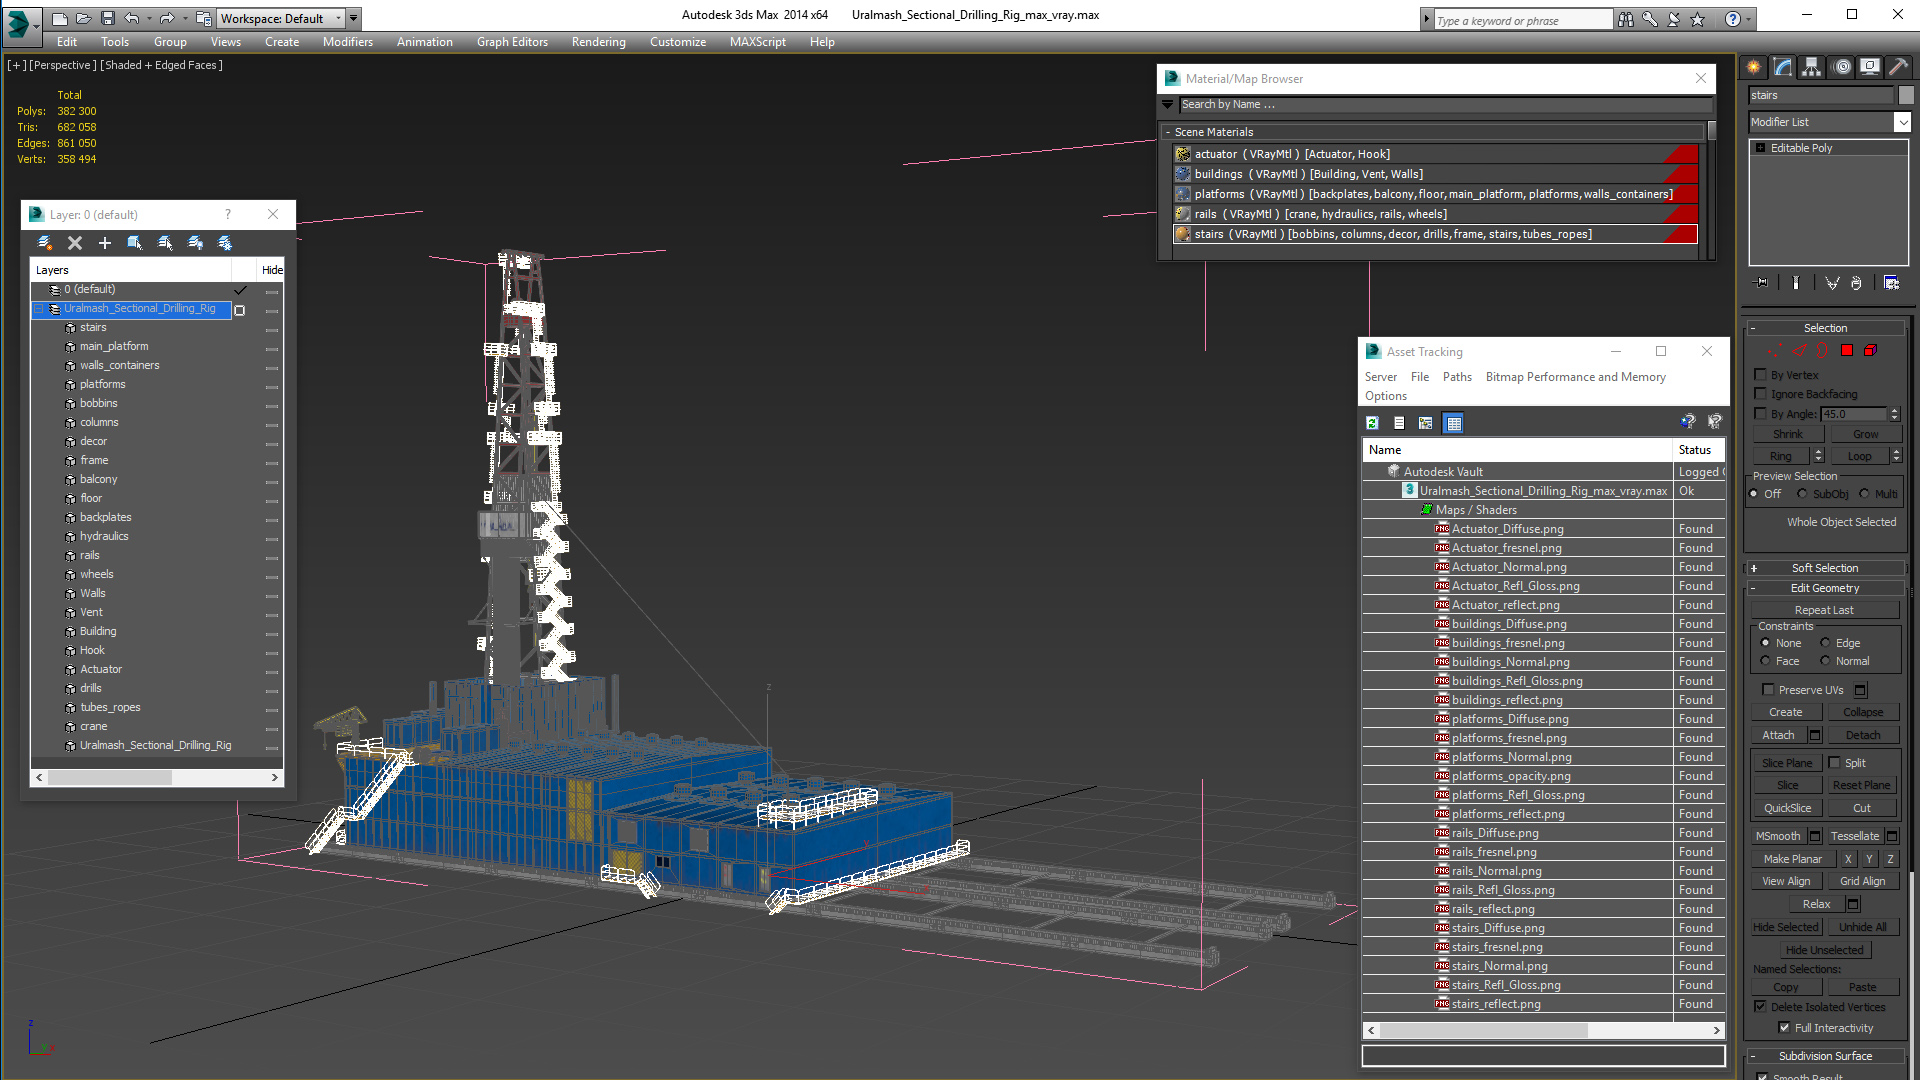Click object color swatch next to stairs name
Screen dimensions: 1920x1080
1906,95
